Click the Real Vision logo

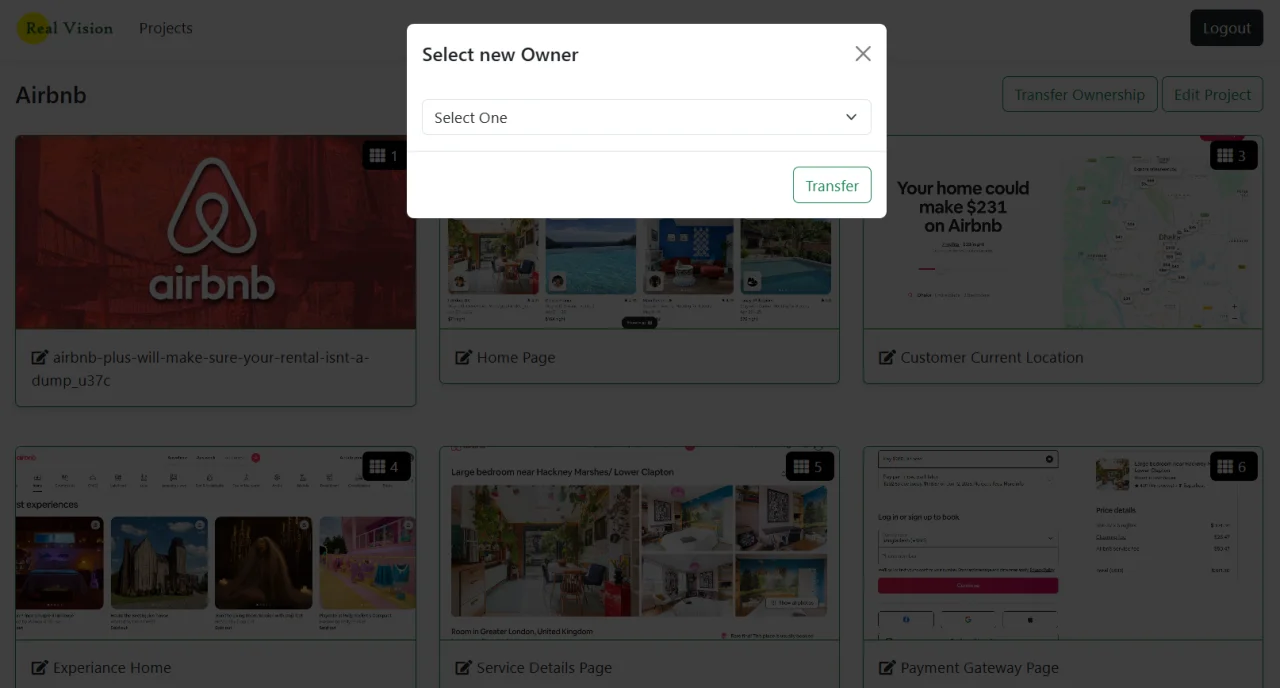66,28
